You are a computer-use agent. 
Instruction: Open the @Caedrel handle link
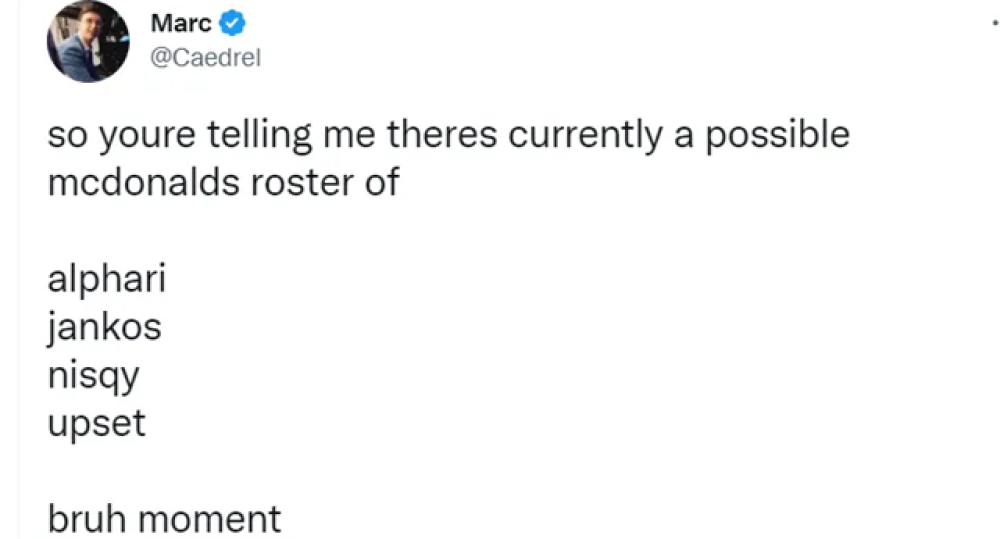coord(205,58)
